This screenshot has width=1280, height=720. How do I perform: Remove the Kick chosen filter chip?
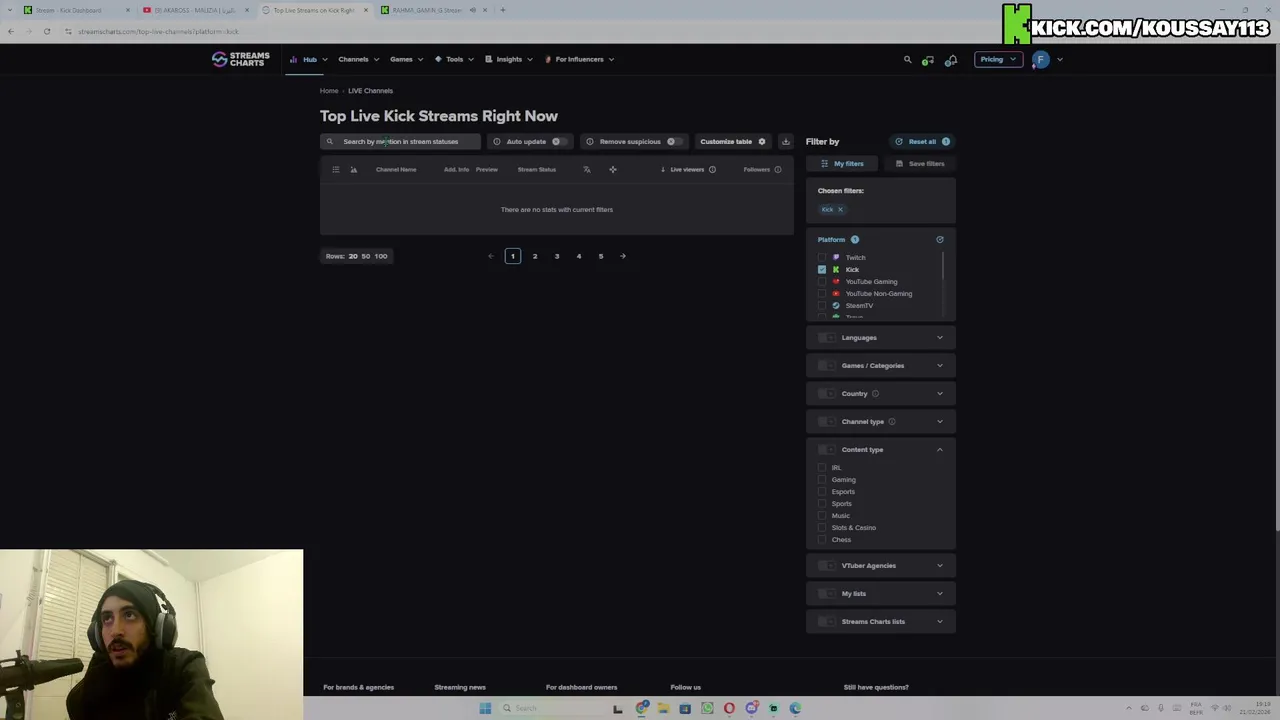coord(840,209)
